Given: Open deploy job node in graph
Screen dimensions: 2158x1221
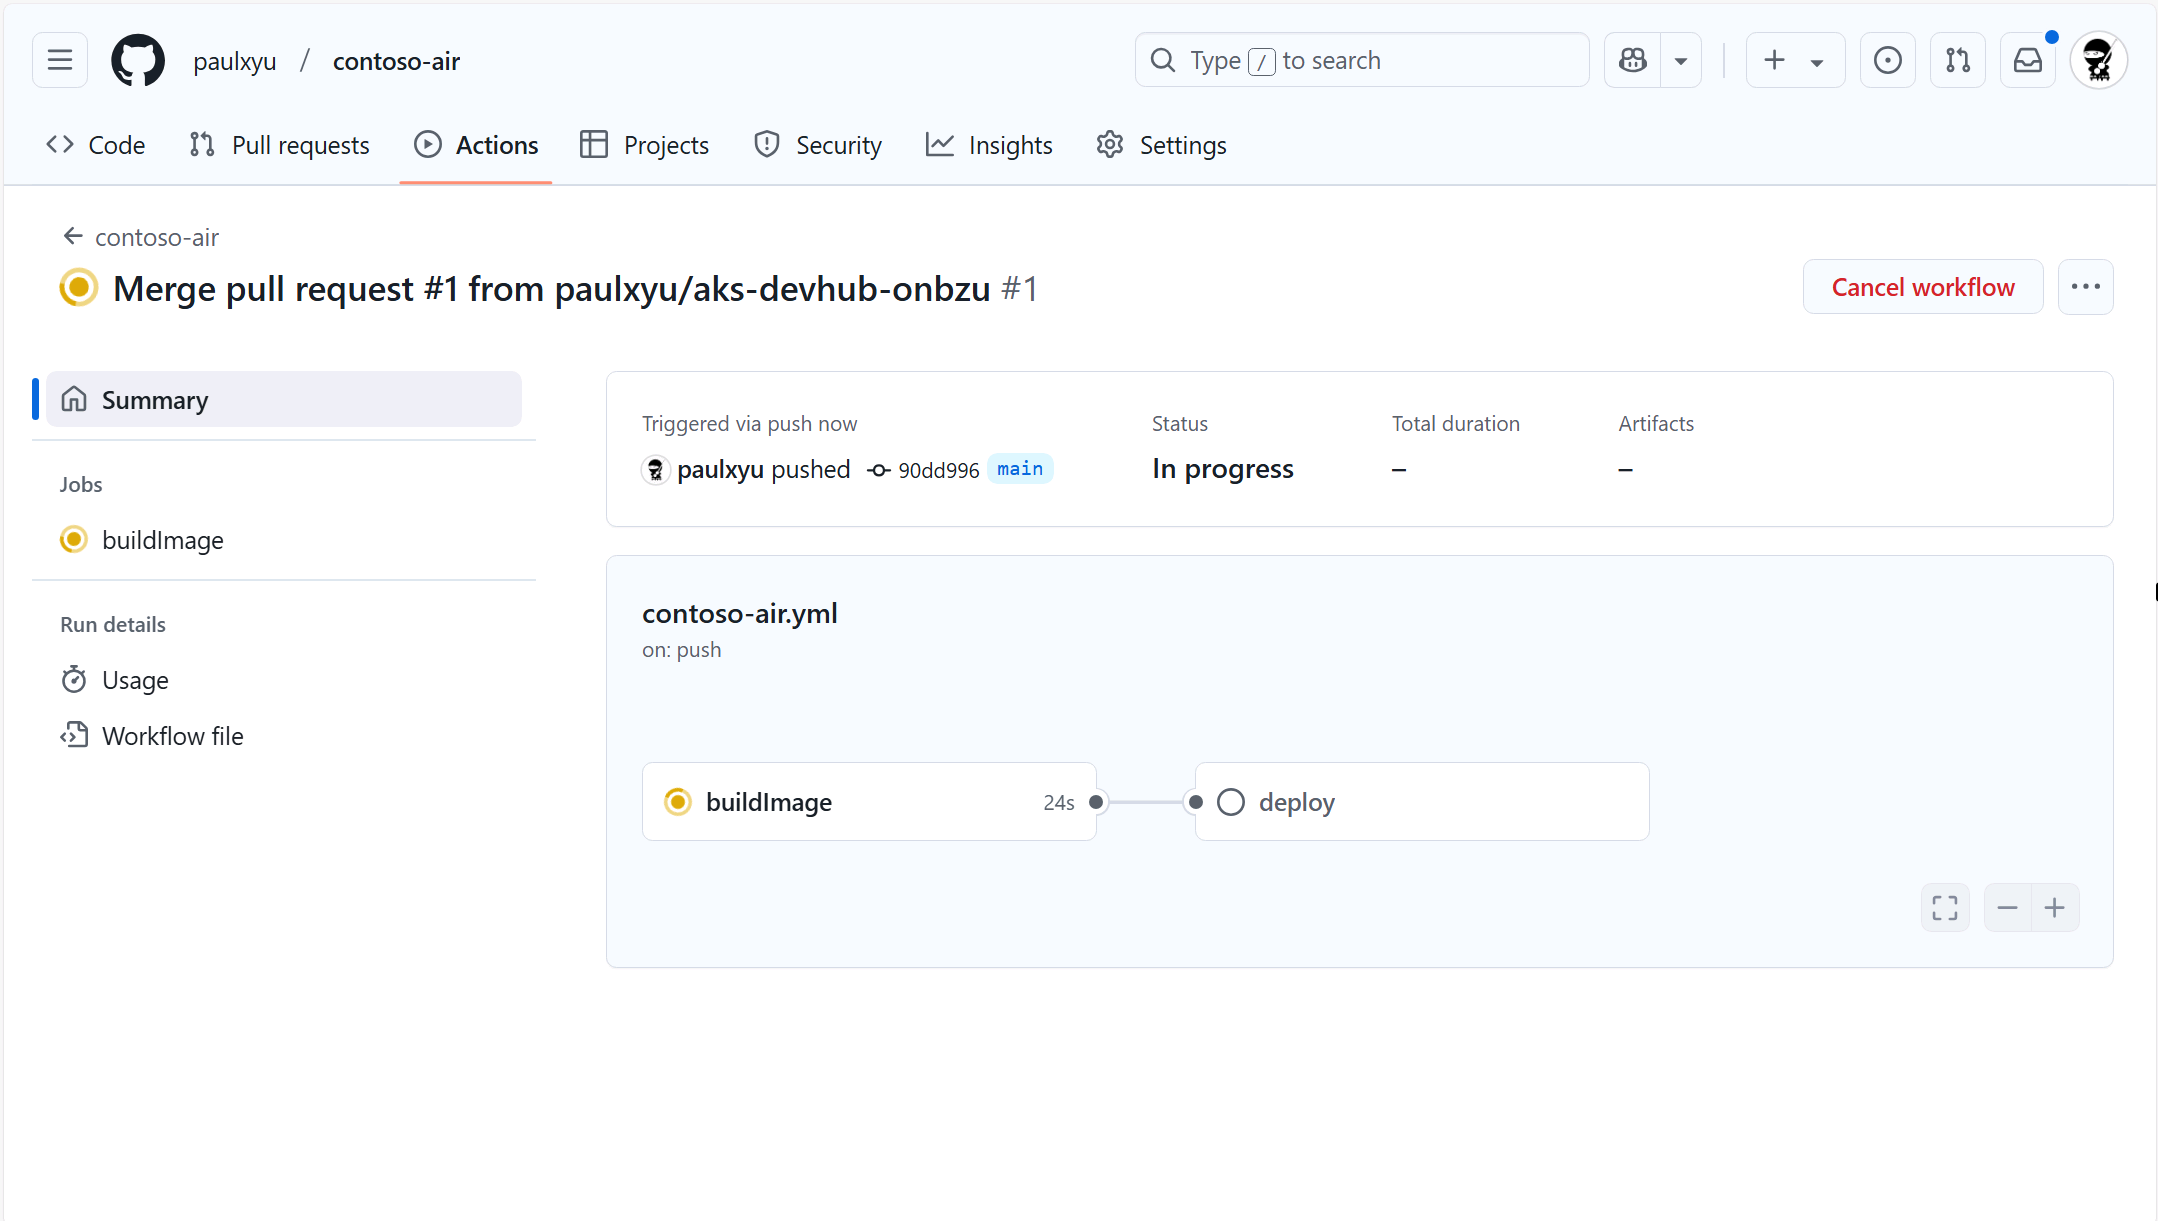Looking at the screenshot, I should (x=1422, y=802).
